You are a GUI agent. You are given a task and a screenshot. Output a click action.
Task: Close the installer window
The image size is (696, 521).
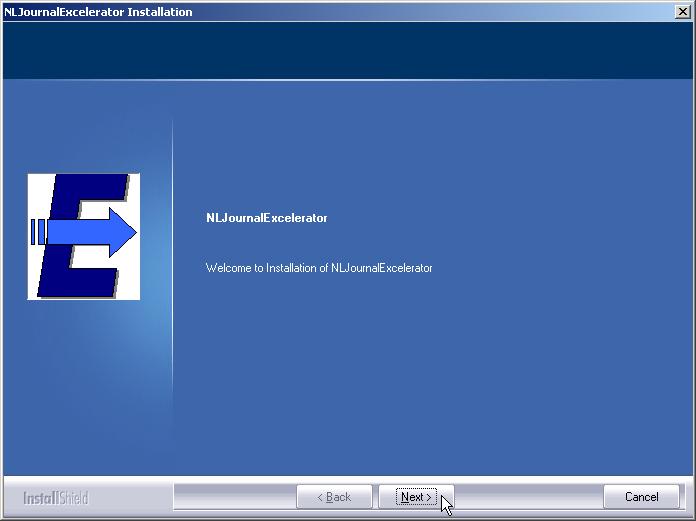683,12
